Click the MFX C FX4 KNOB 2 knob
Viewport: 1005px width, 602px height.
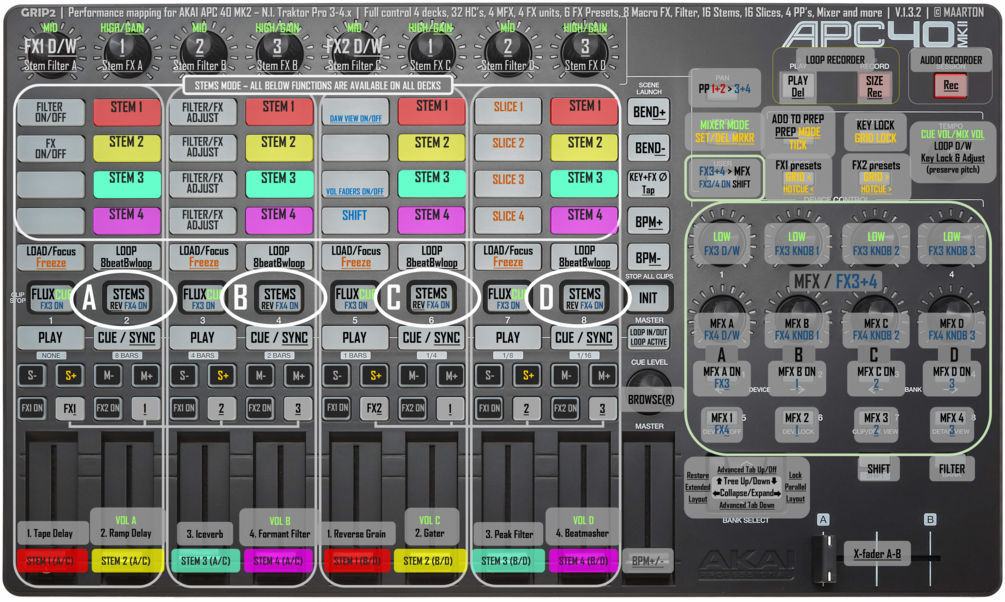(876, 328)
